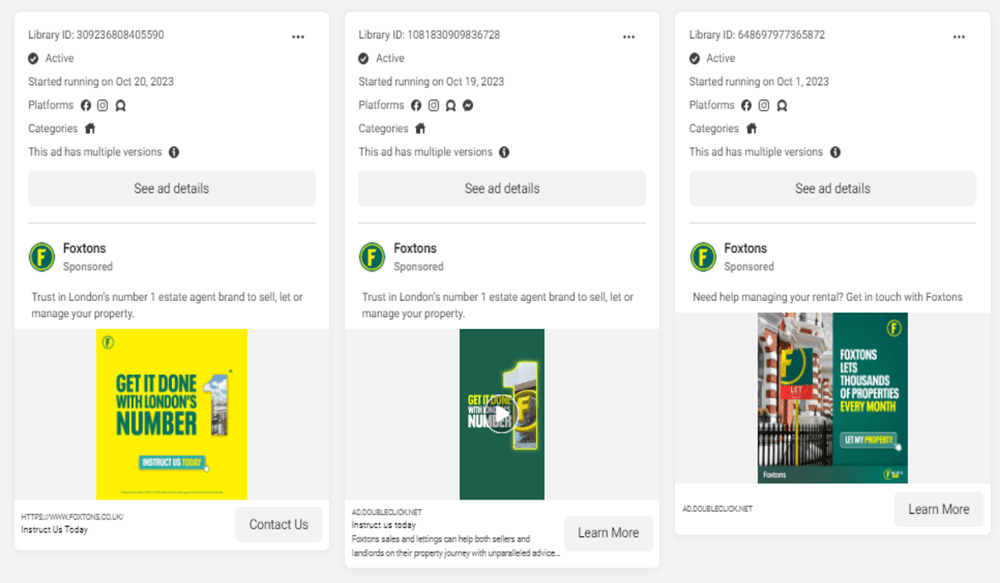Open the three-dot menu on the middle ad
The image size is (1000, 583).
[x=629, y=36]
